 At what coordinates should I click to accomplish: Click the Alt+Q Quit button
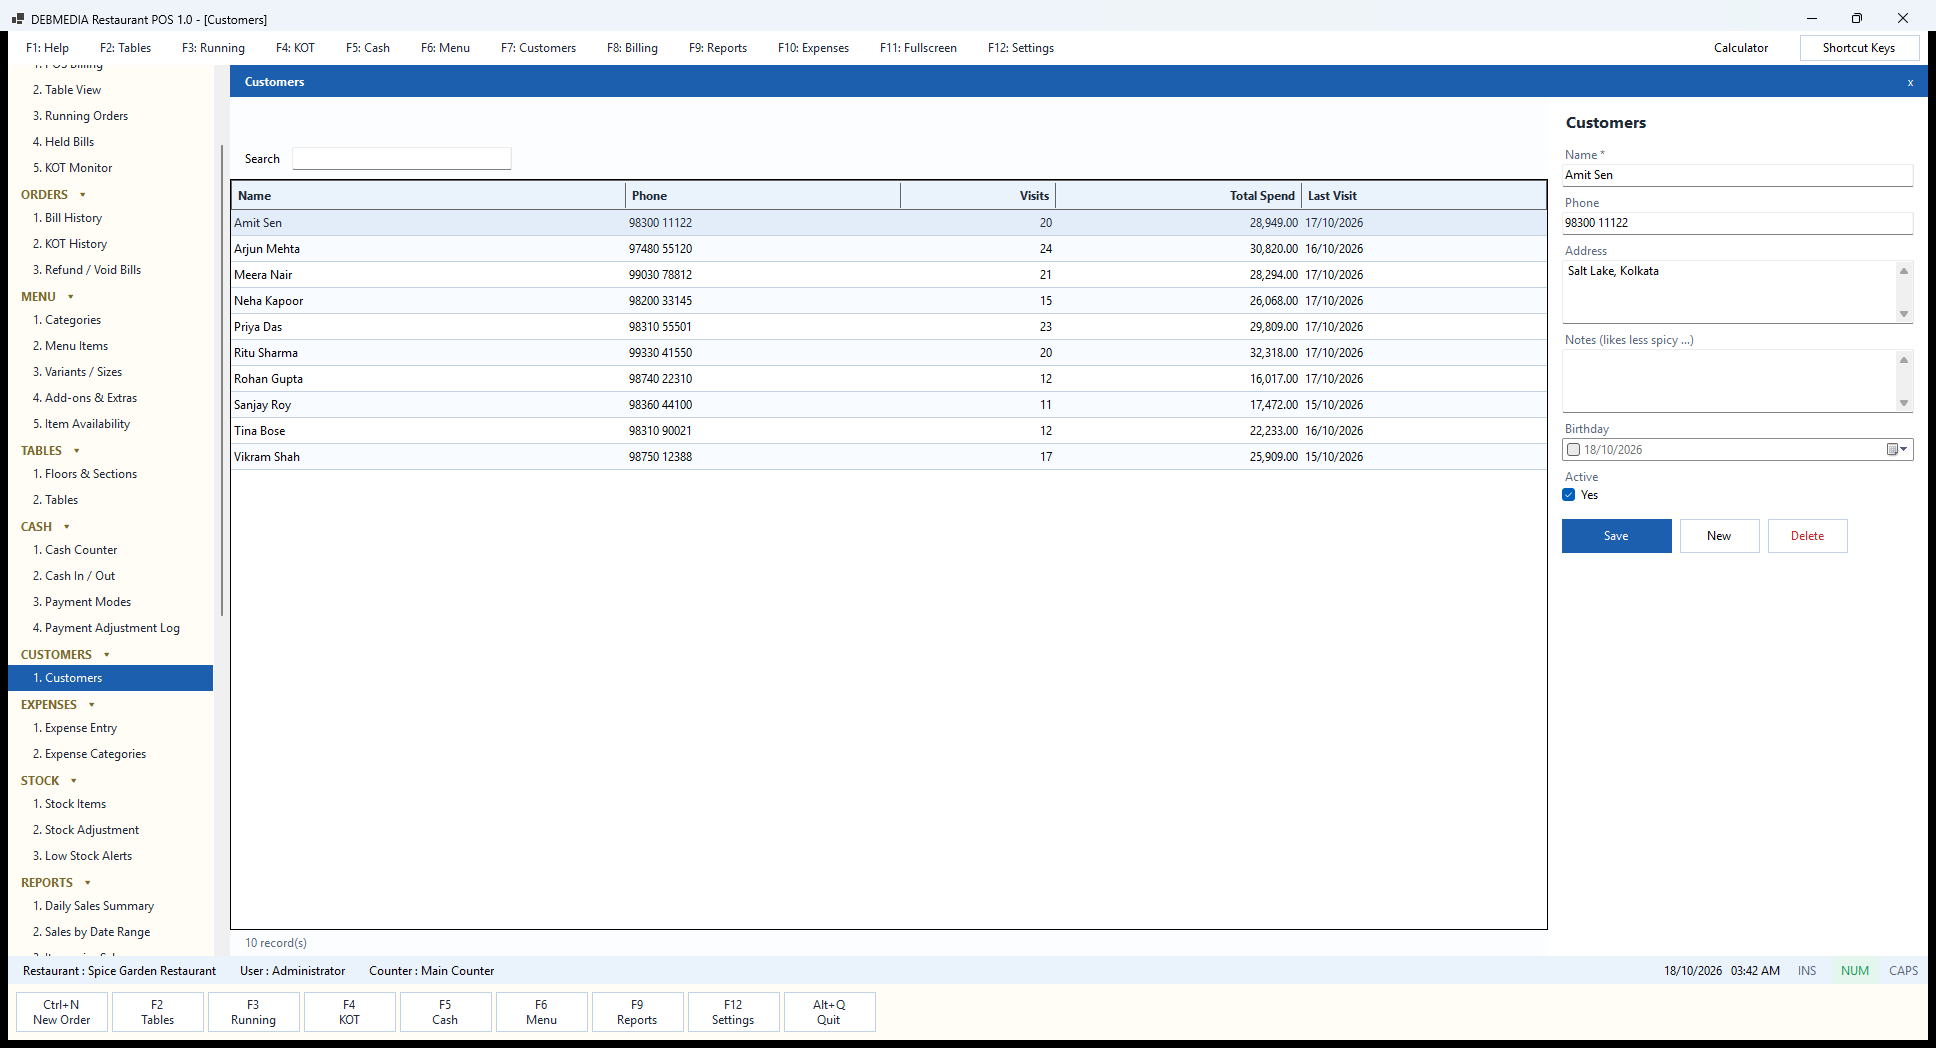pos(829,1012)
